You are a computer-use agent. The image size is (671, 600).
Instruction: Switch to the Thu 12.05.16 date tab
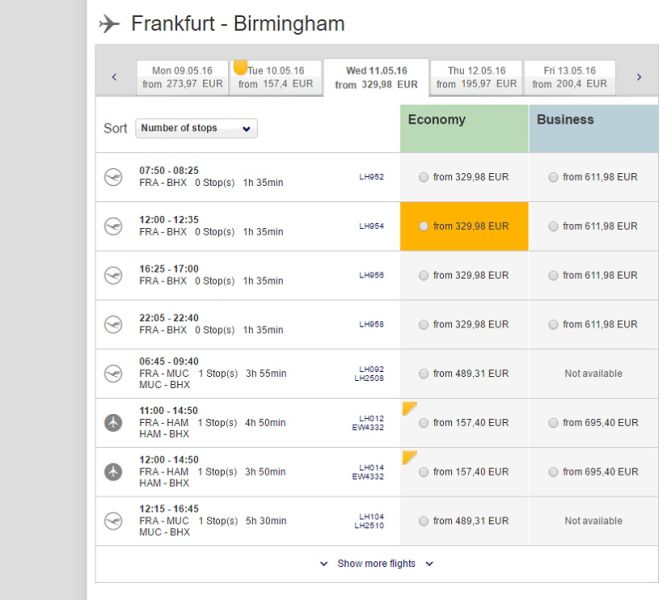pyautogui.click(x=476, y=77)
